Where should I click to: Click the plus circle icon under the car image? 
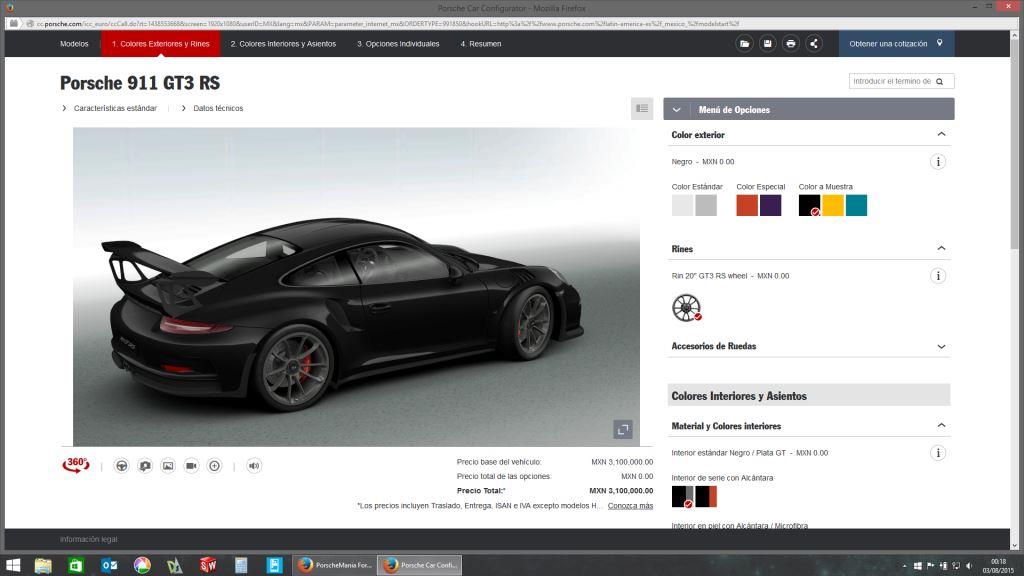pyautogui.click(x=214, y=466)
